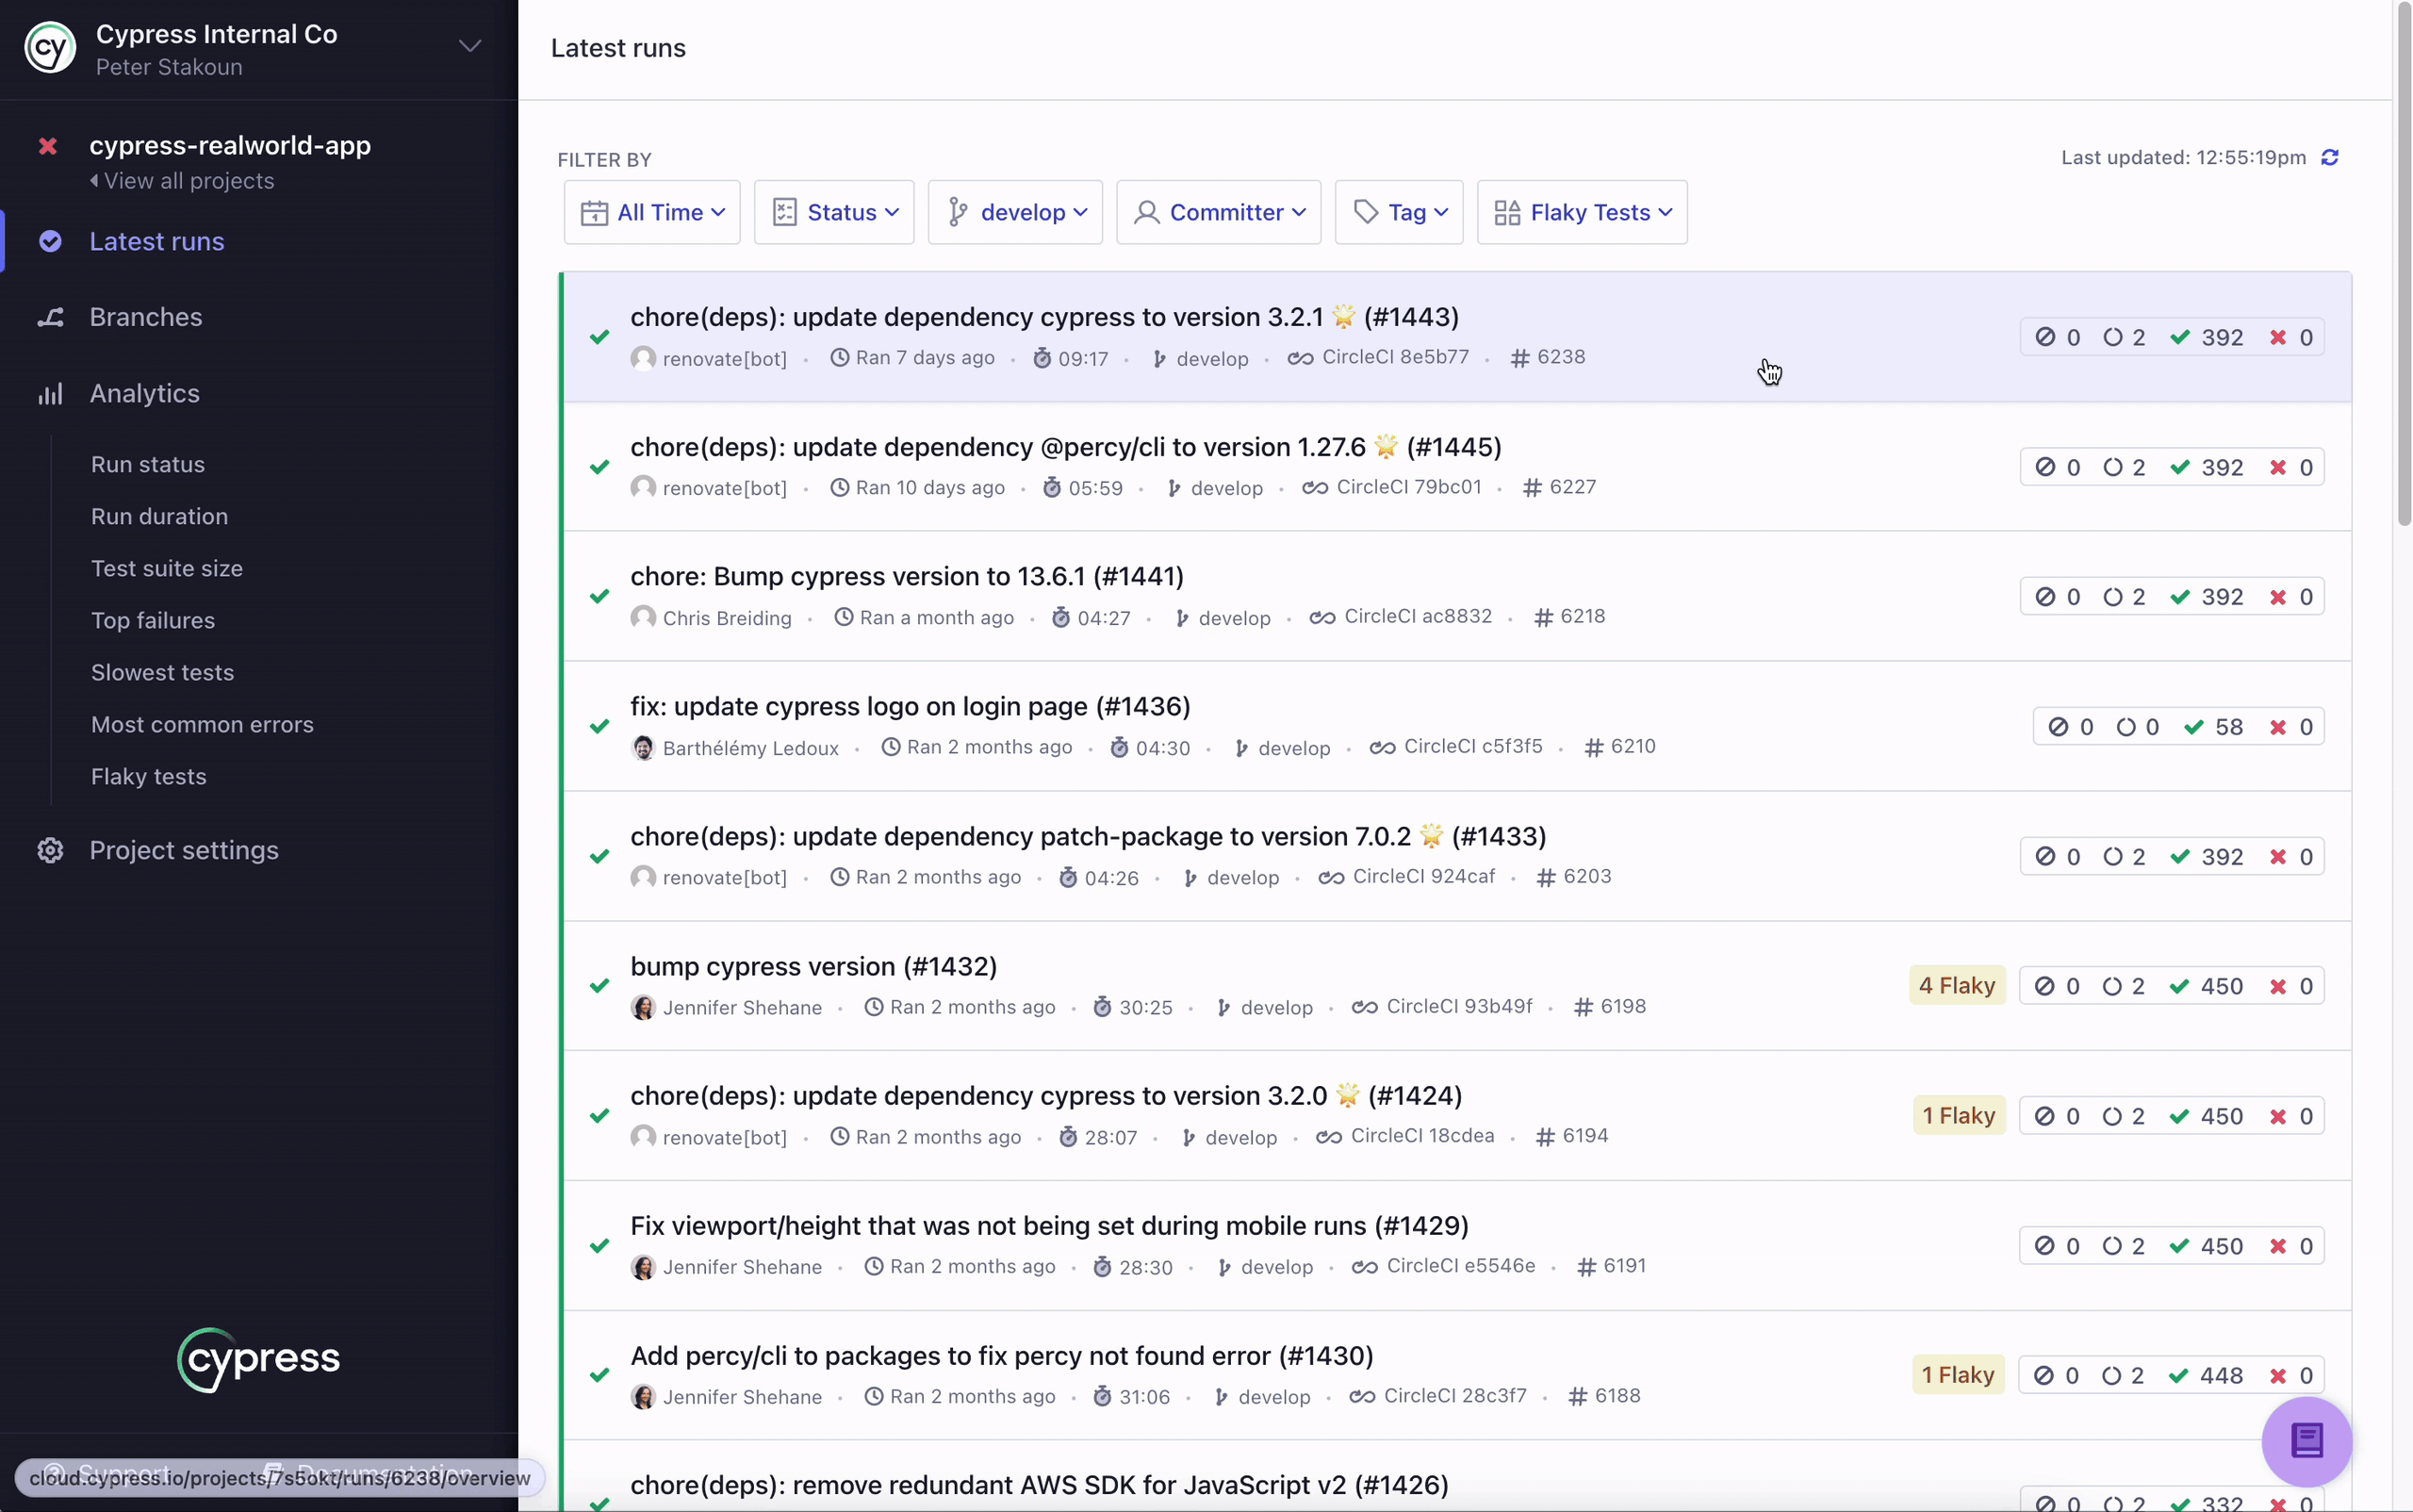Open Analytics using the bar-chart icon

(x=51, y=393)
